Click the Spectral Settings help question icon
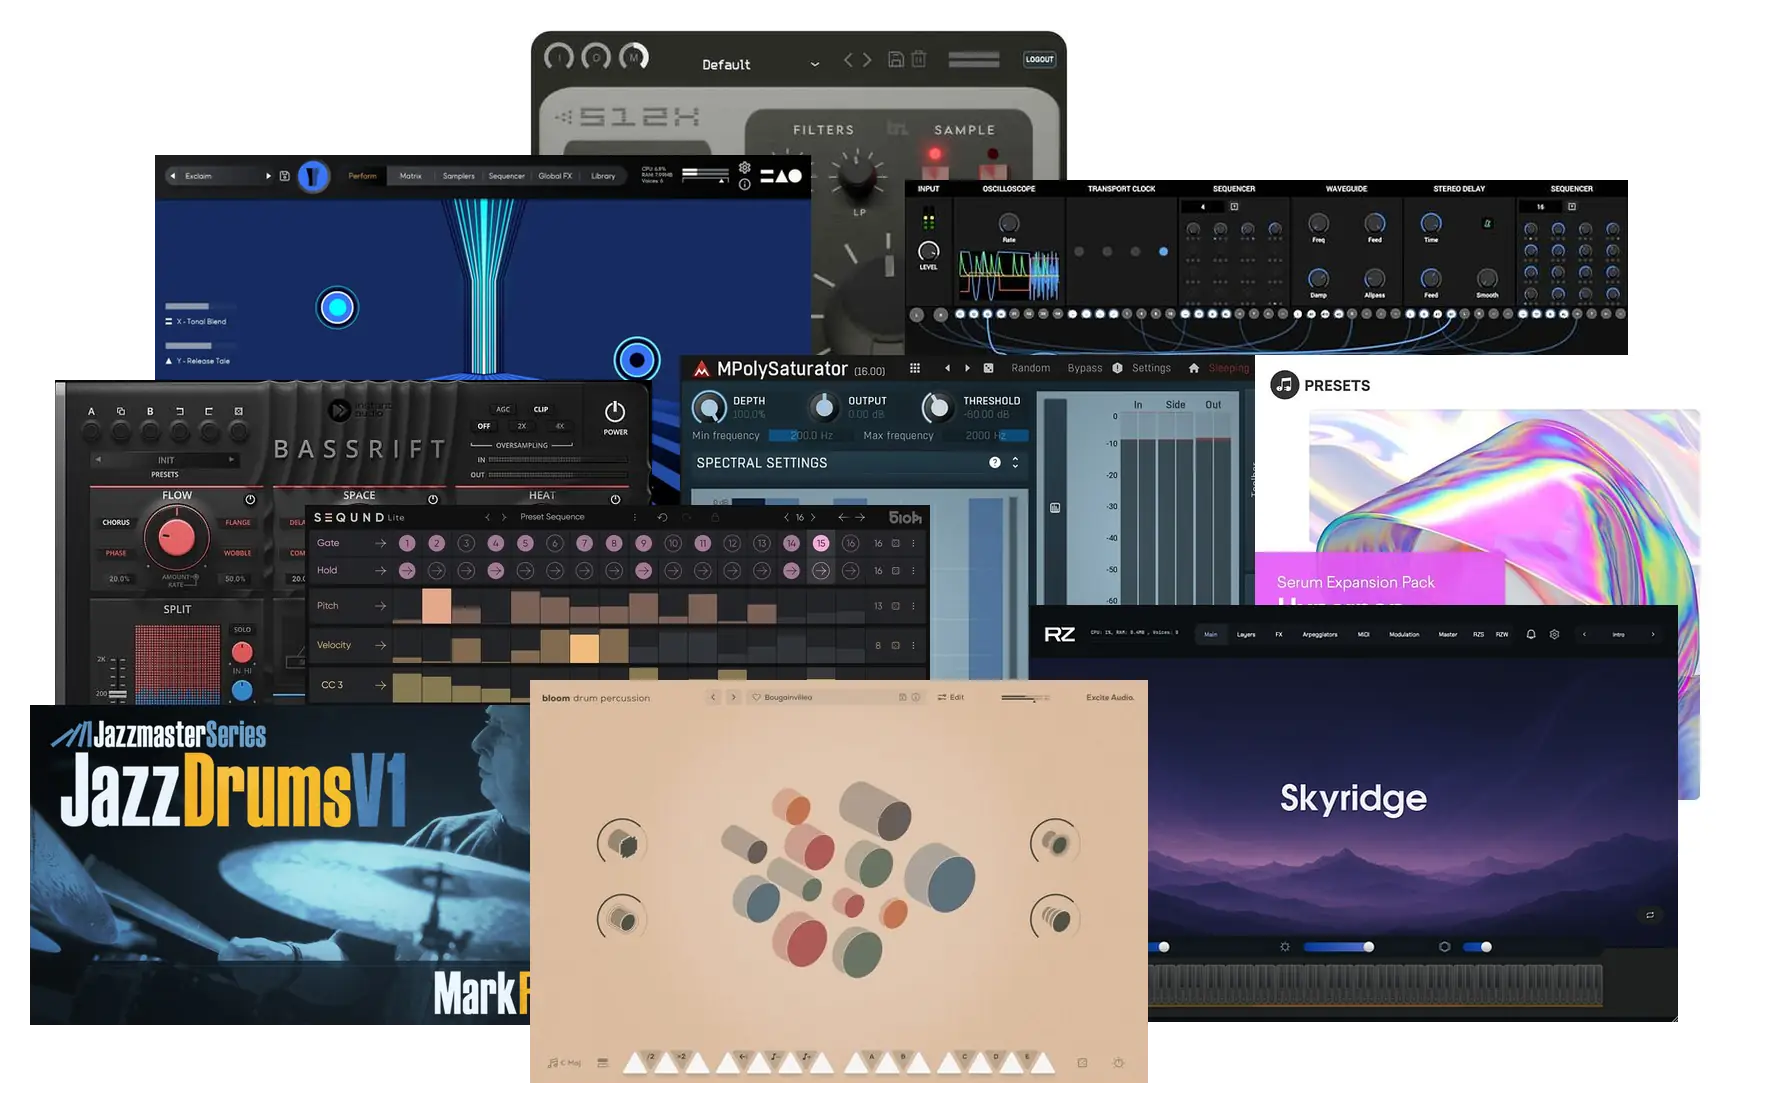The height and width of the screenshot is (1113, 1785). [x=995, y=463]
